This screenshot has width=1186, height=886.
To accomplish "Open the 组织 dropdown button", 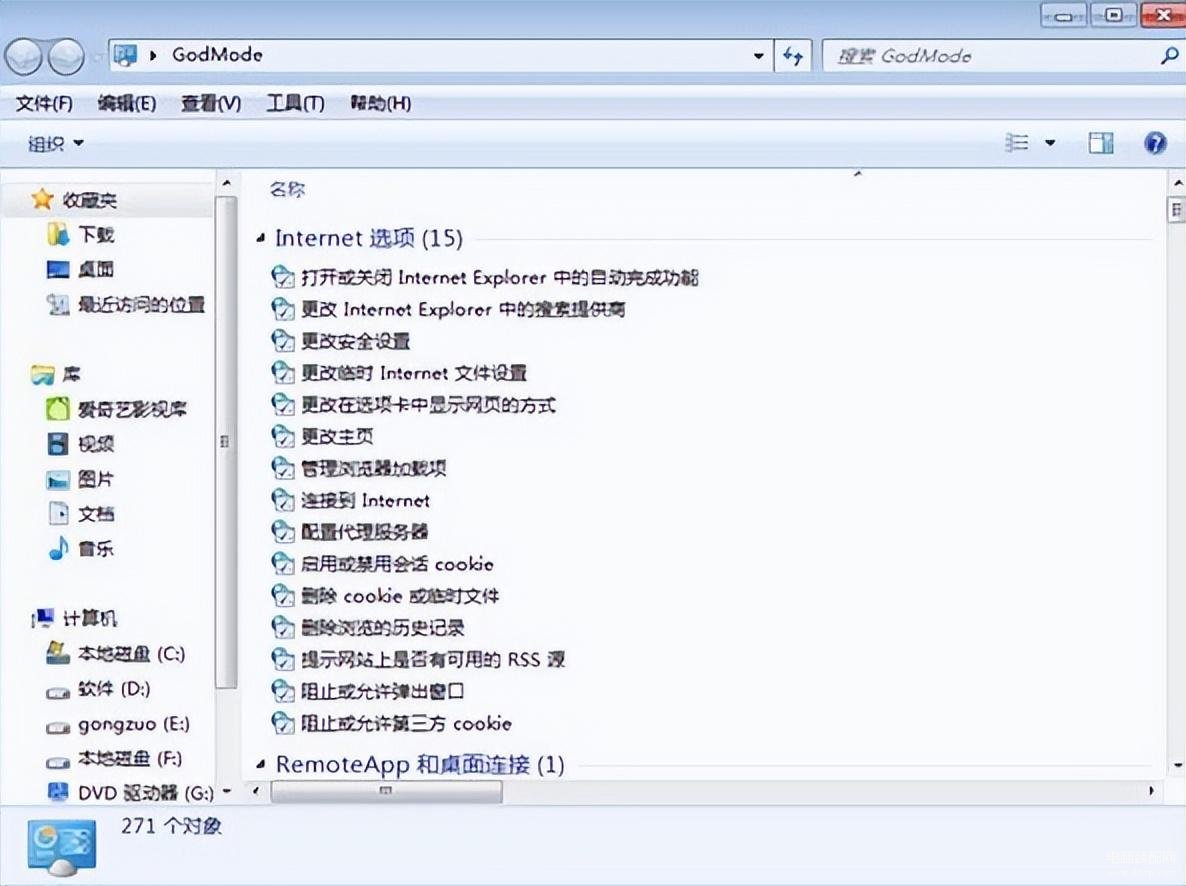I will [55, 143].
